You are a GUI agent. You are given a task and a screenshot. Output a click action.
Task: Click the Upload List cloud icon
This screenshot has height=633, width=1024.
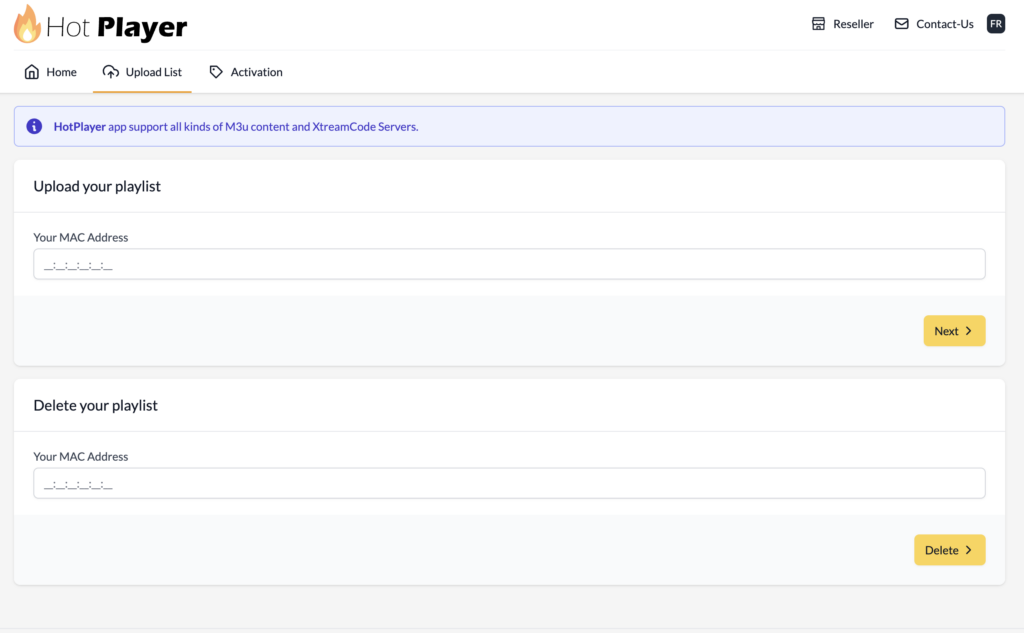pos(111,72)
